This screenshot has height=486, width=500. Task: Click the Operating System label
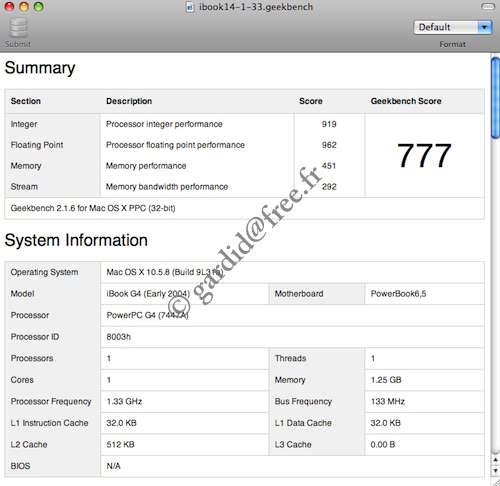44,272
